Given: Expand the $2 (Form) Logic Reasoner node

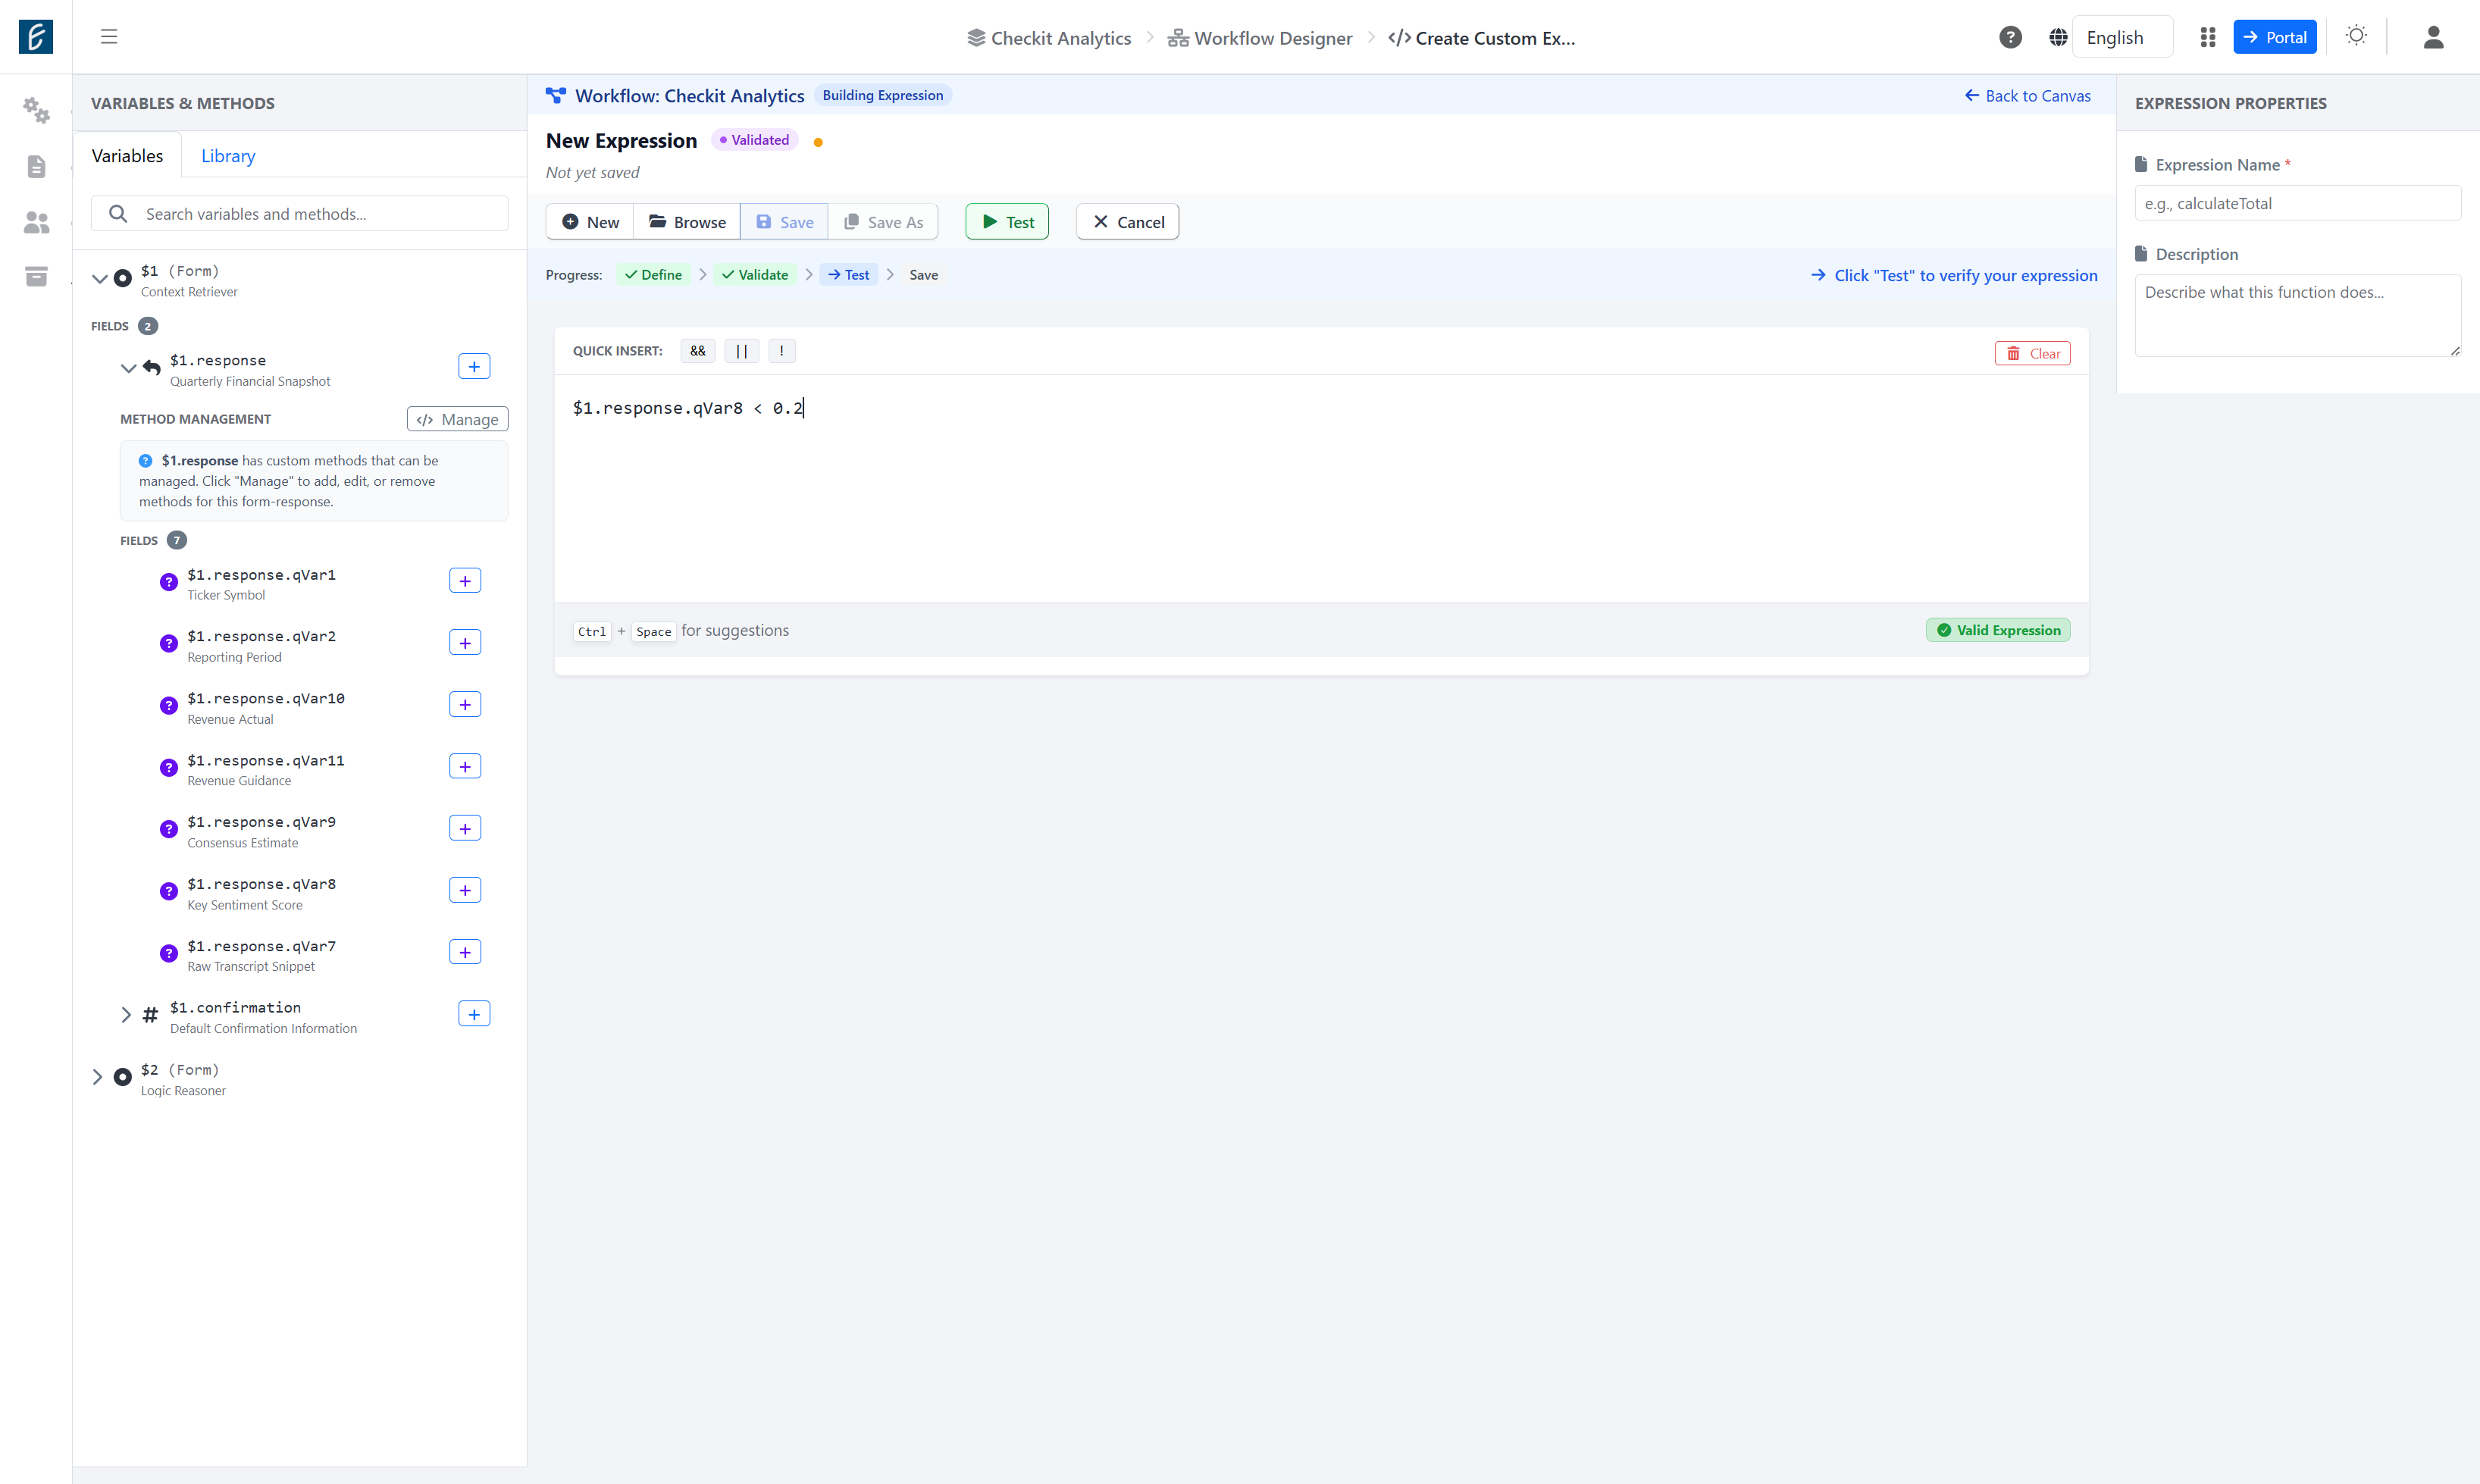Looking at the screenshot, I should point(97,1077).
